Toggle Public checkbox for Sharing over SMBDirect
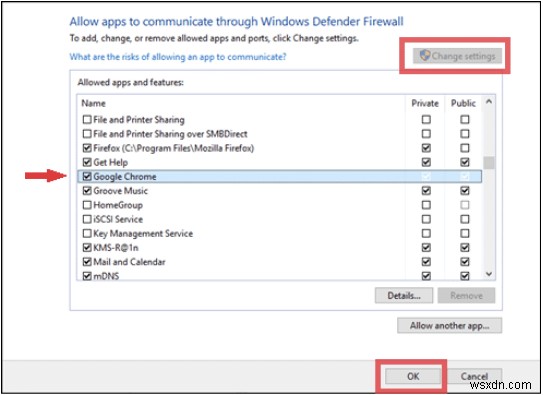Screen dimensions: 543x395 click(465, 134)
